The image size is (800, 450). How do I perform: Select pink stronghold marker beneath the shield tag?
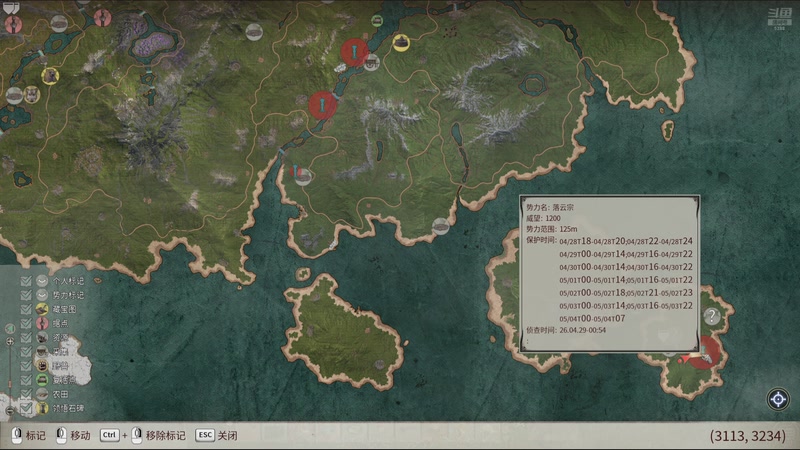(13, 24)
